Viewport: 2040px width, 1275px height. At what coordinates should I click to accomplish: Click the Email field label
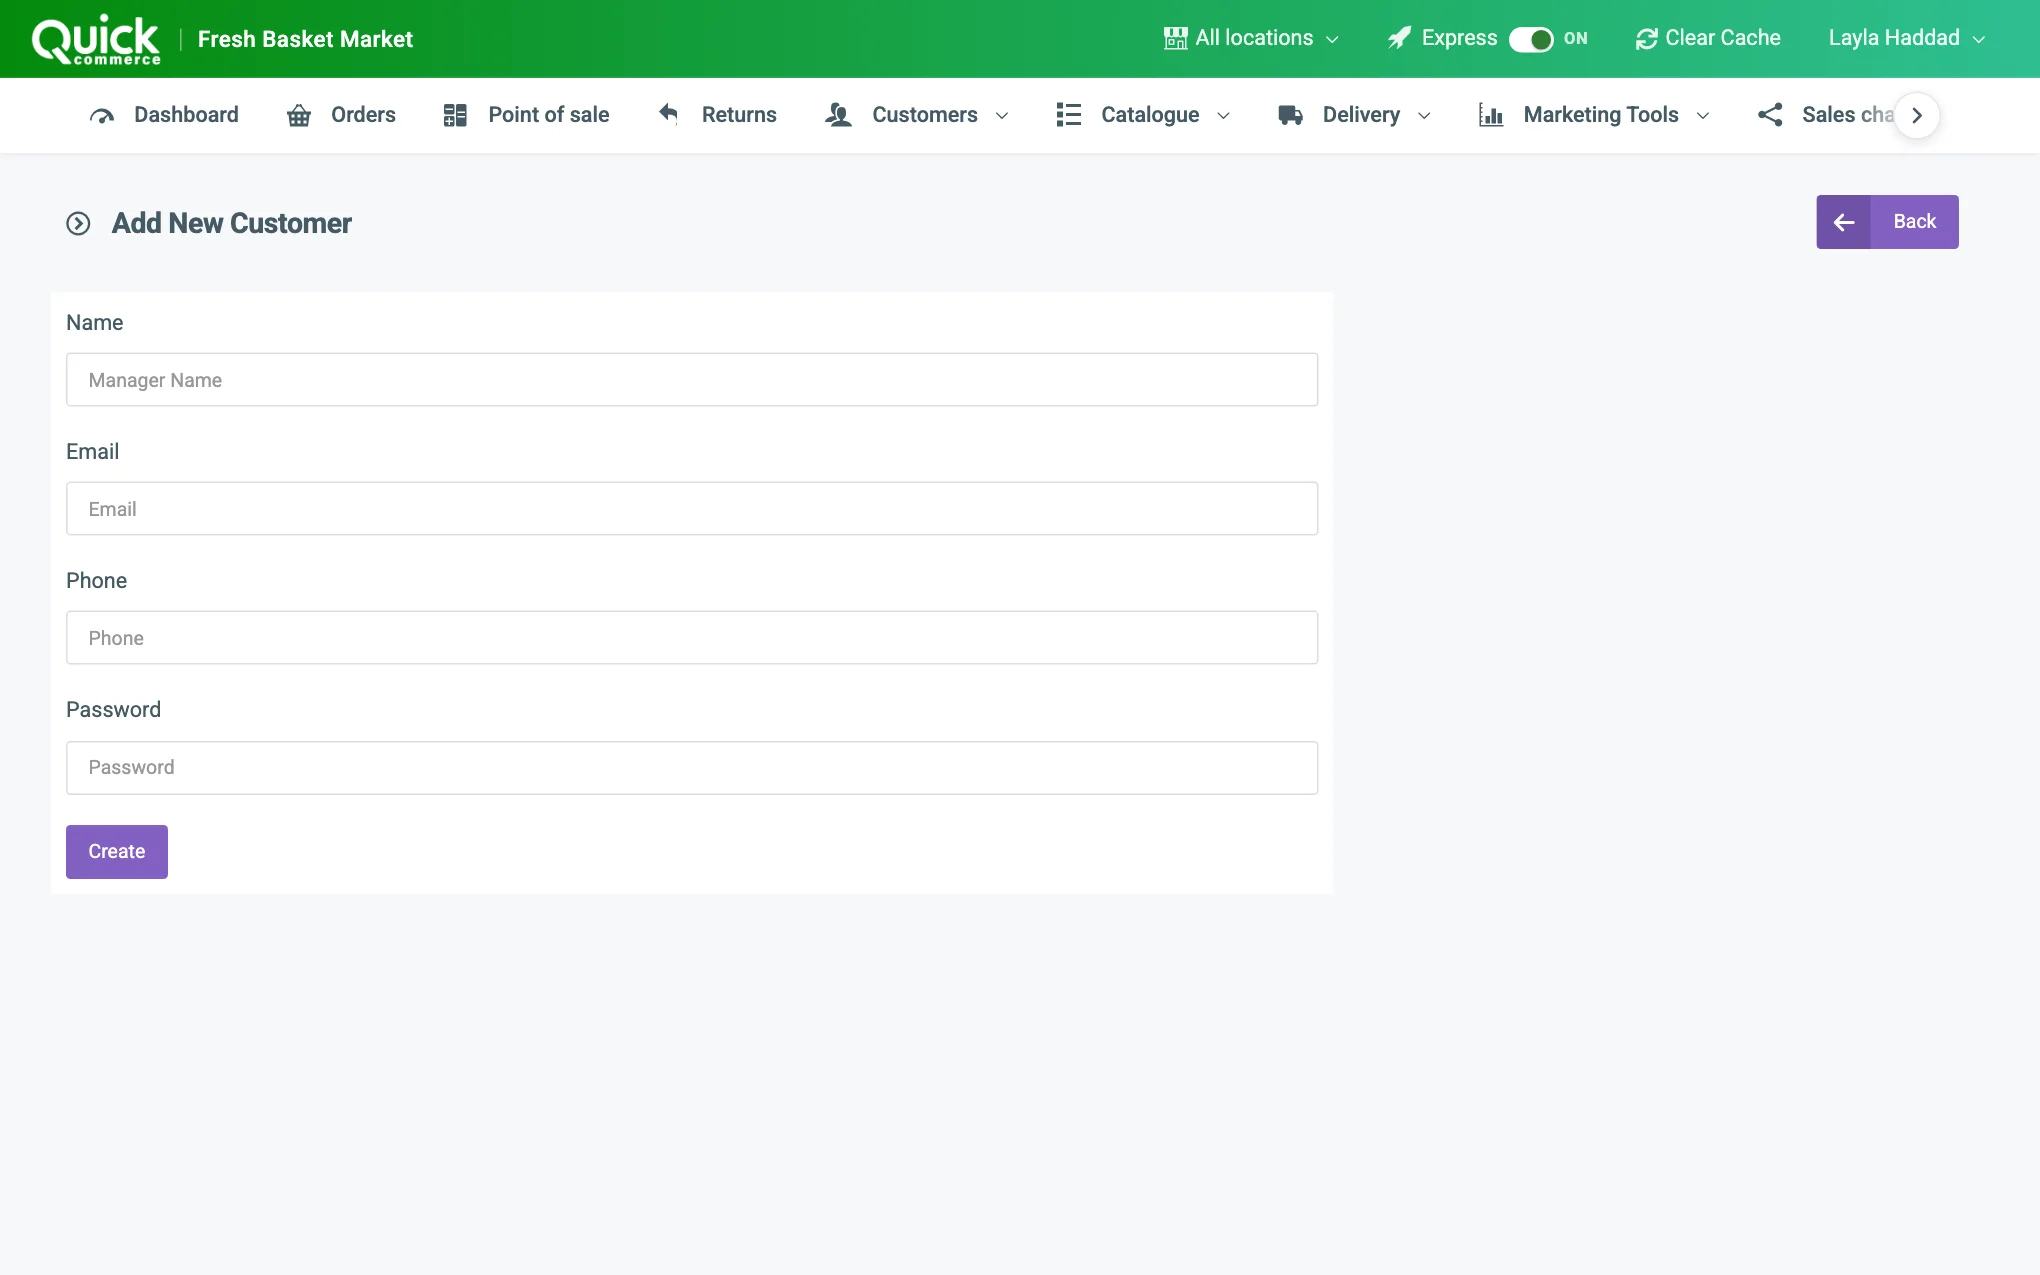[x=92, y=452]
